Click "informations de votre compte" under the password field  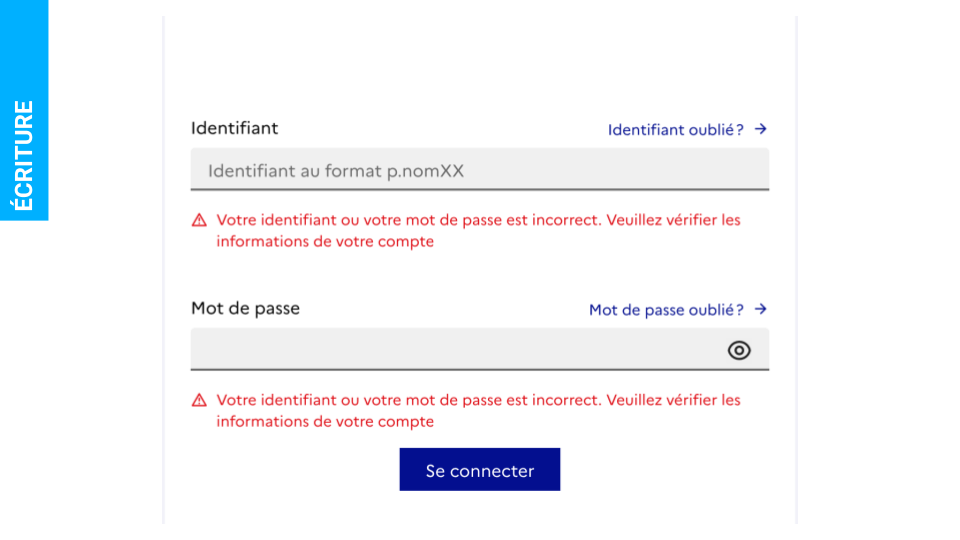pyautogui.click(x=325, y=422)
